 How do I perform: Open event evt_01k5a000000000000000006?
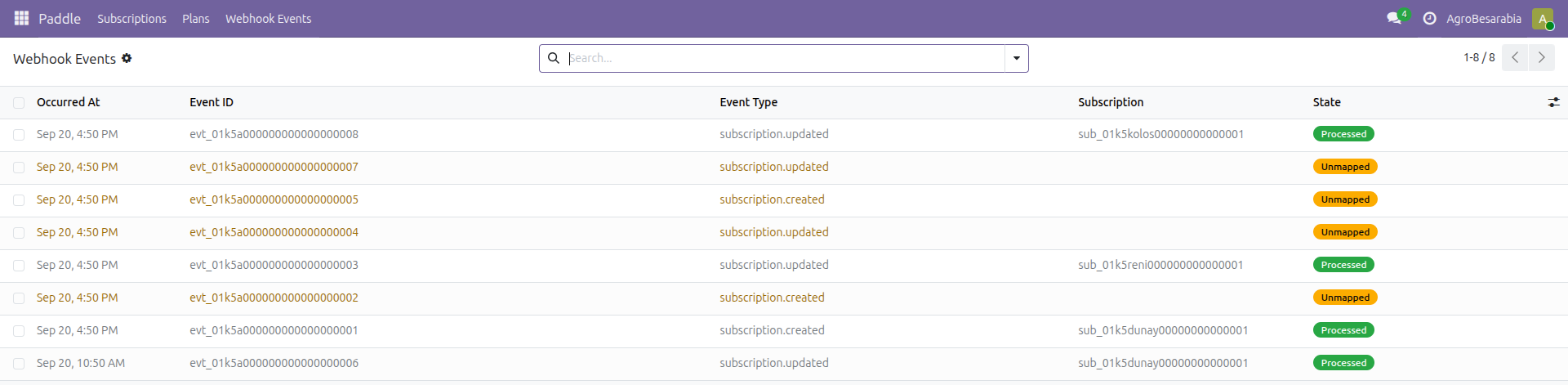click(274, 363)
